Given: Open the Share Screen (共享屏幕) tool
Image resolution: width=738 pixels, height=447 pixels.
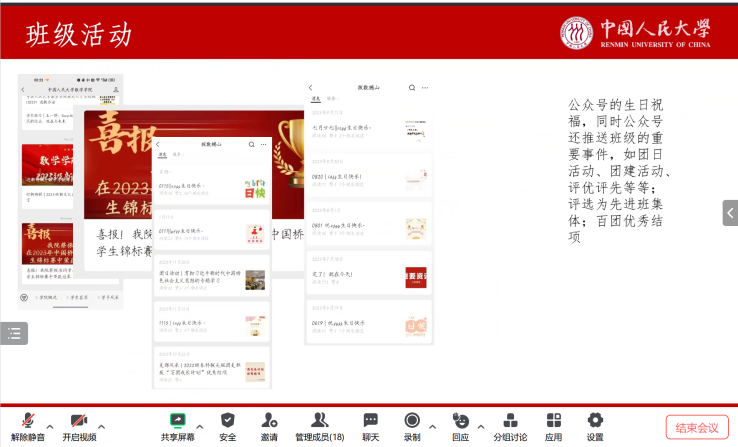Looking at the screenshot, I should tap(178, 421).
